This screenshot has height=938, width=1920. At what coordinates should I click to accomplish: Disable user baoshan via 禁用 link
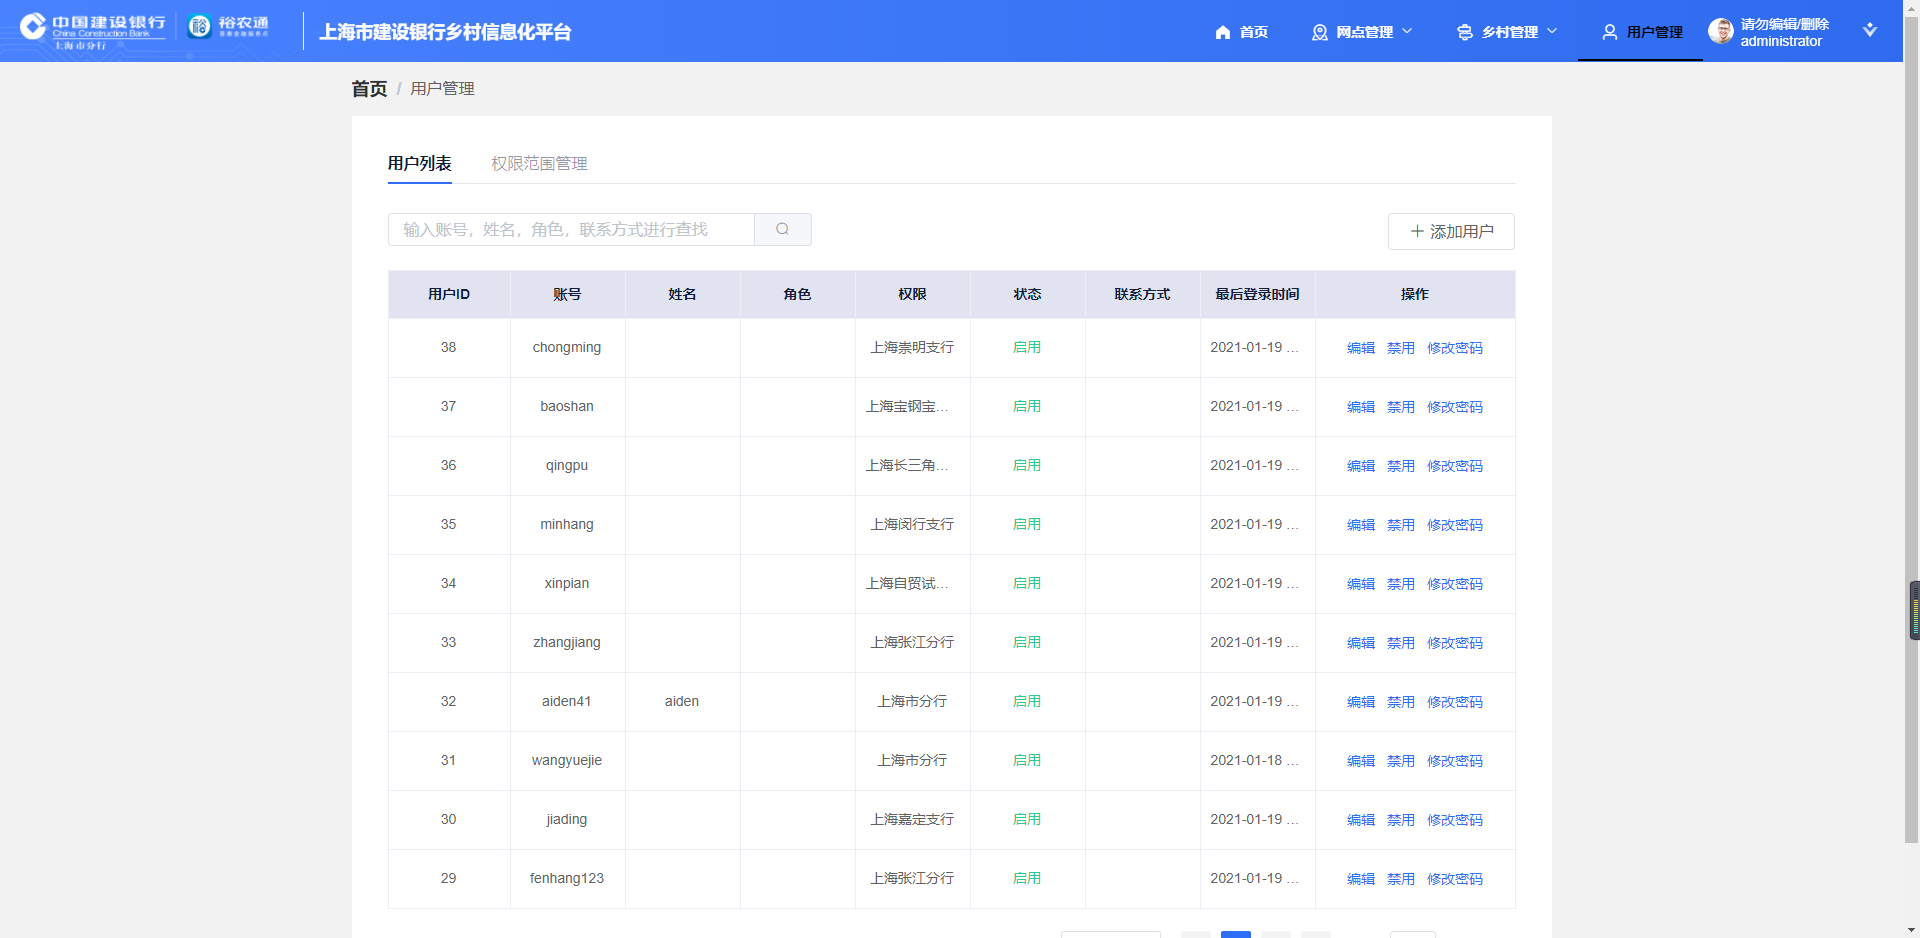click(x=1400, y=407)
